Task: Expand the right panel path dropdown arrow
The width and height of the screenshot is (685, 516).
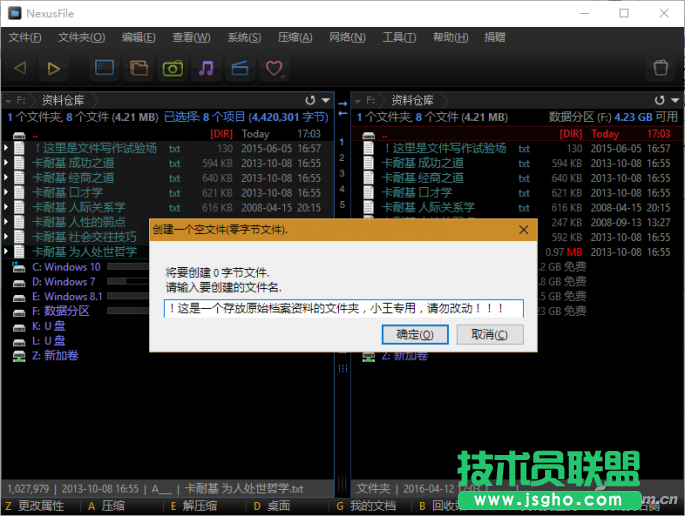Action: click(x=674, y=100)
